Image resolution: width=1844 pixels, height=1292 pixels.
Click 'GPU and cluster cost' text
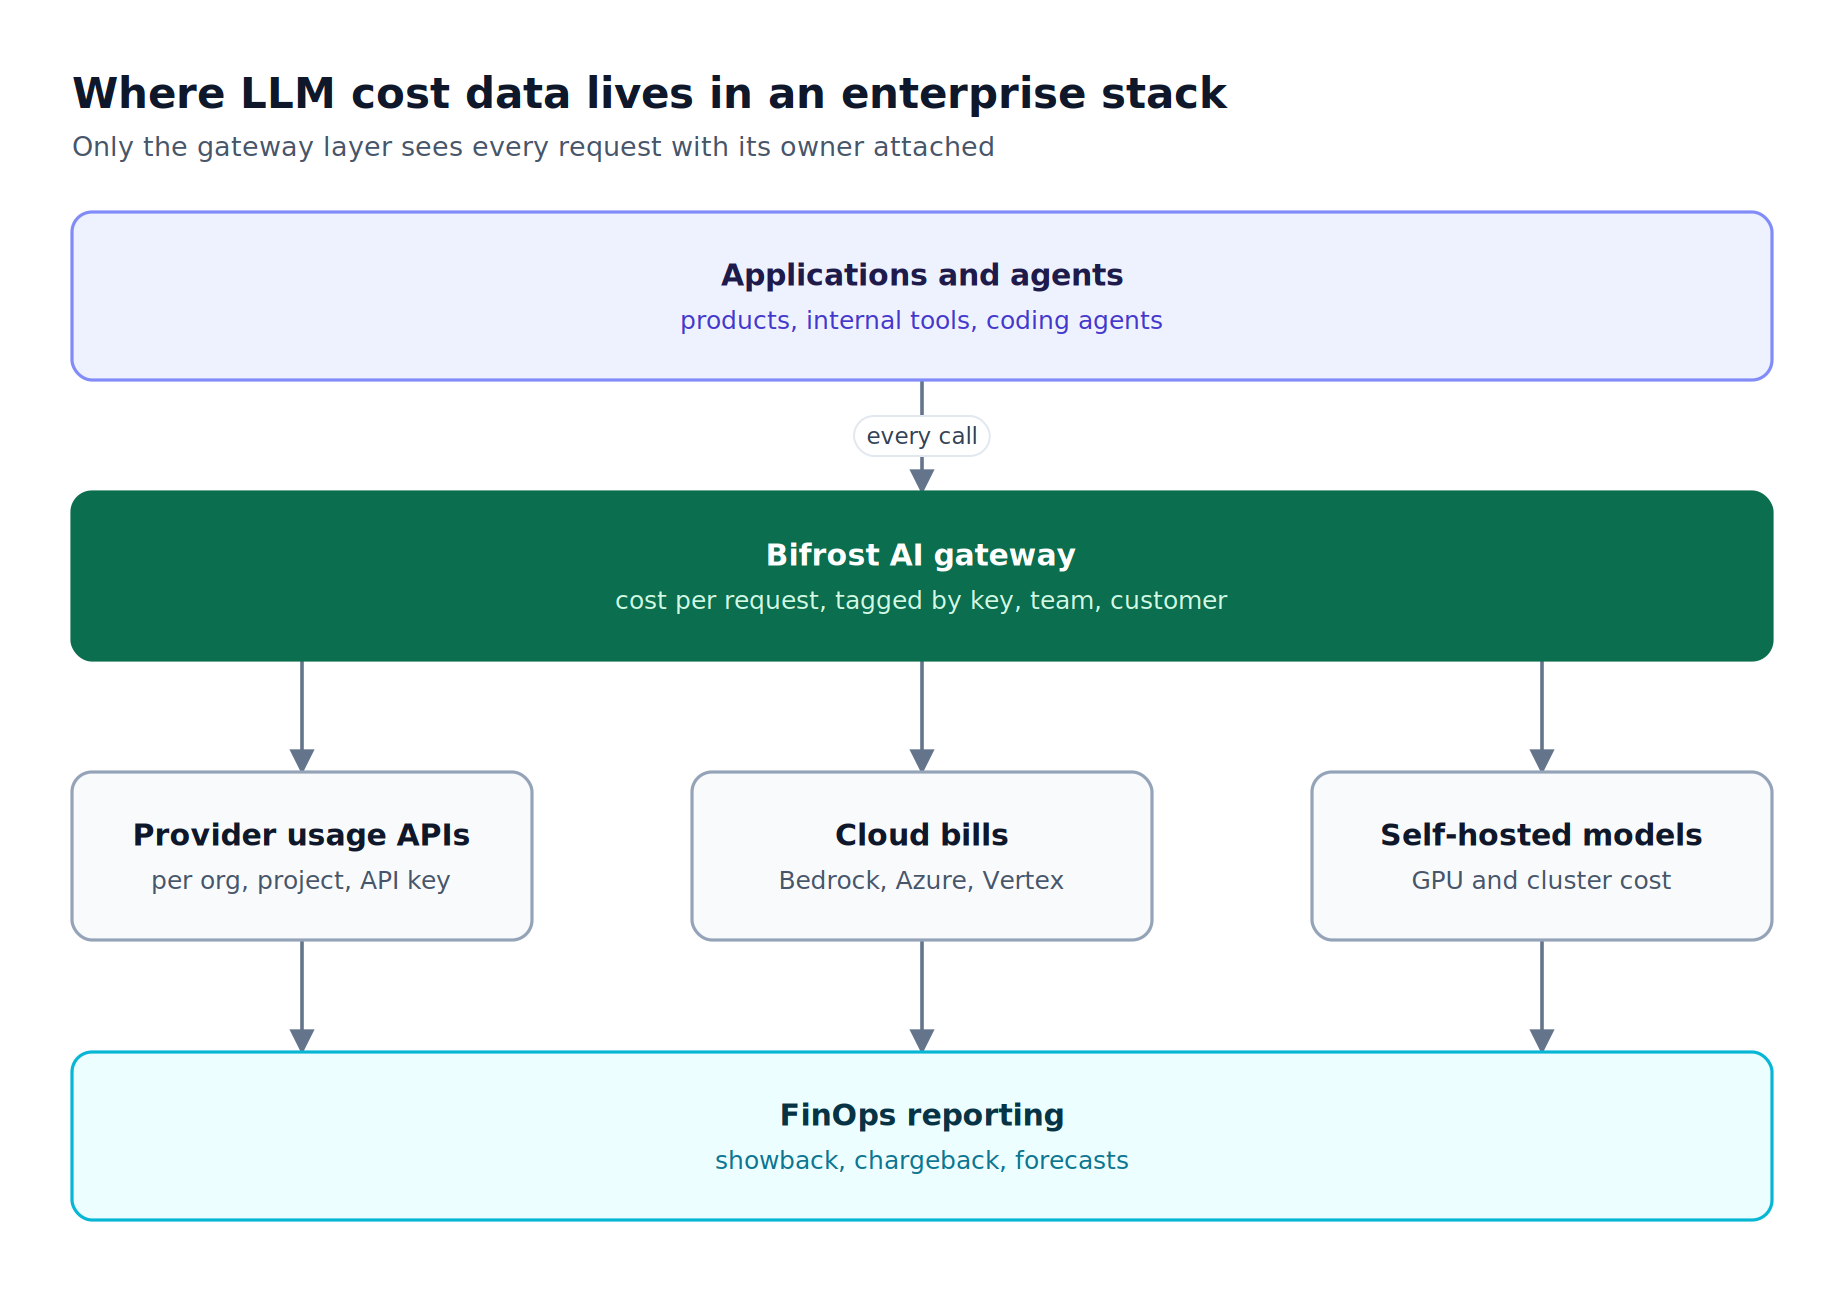1541,881
